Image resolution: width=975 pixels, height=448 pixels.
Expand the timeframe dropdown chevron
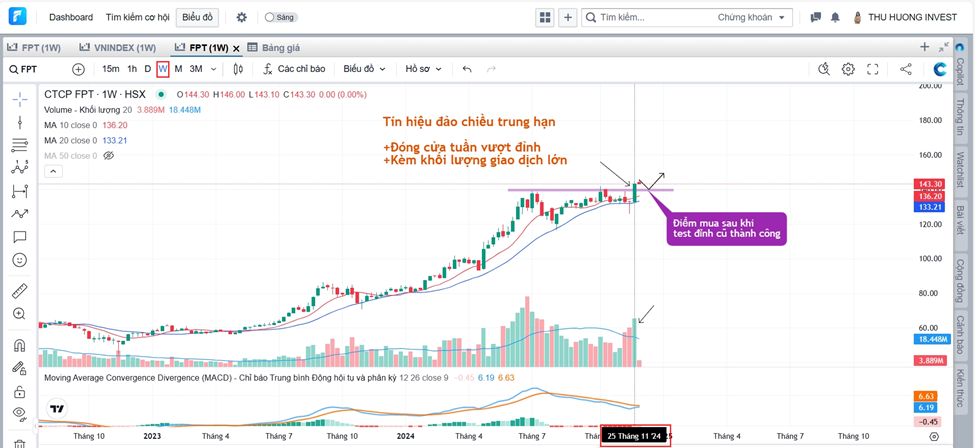coord(214,69)
